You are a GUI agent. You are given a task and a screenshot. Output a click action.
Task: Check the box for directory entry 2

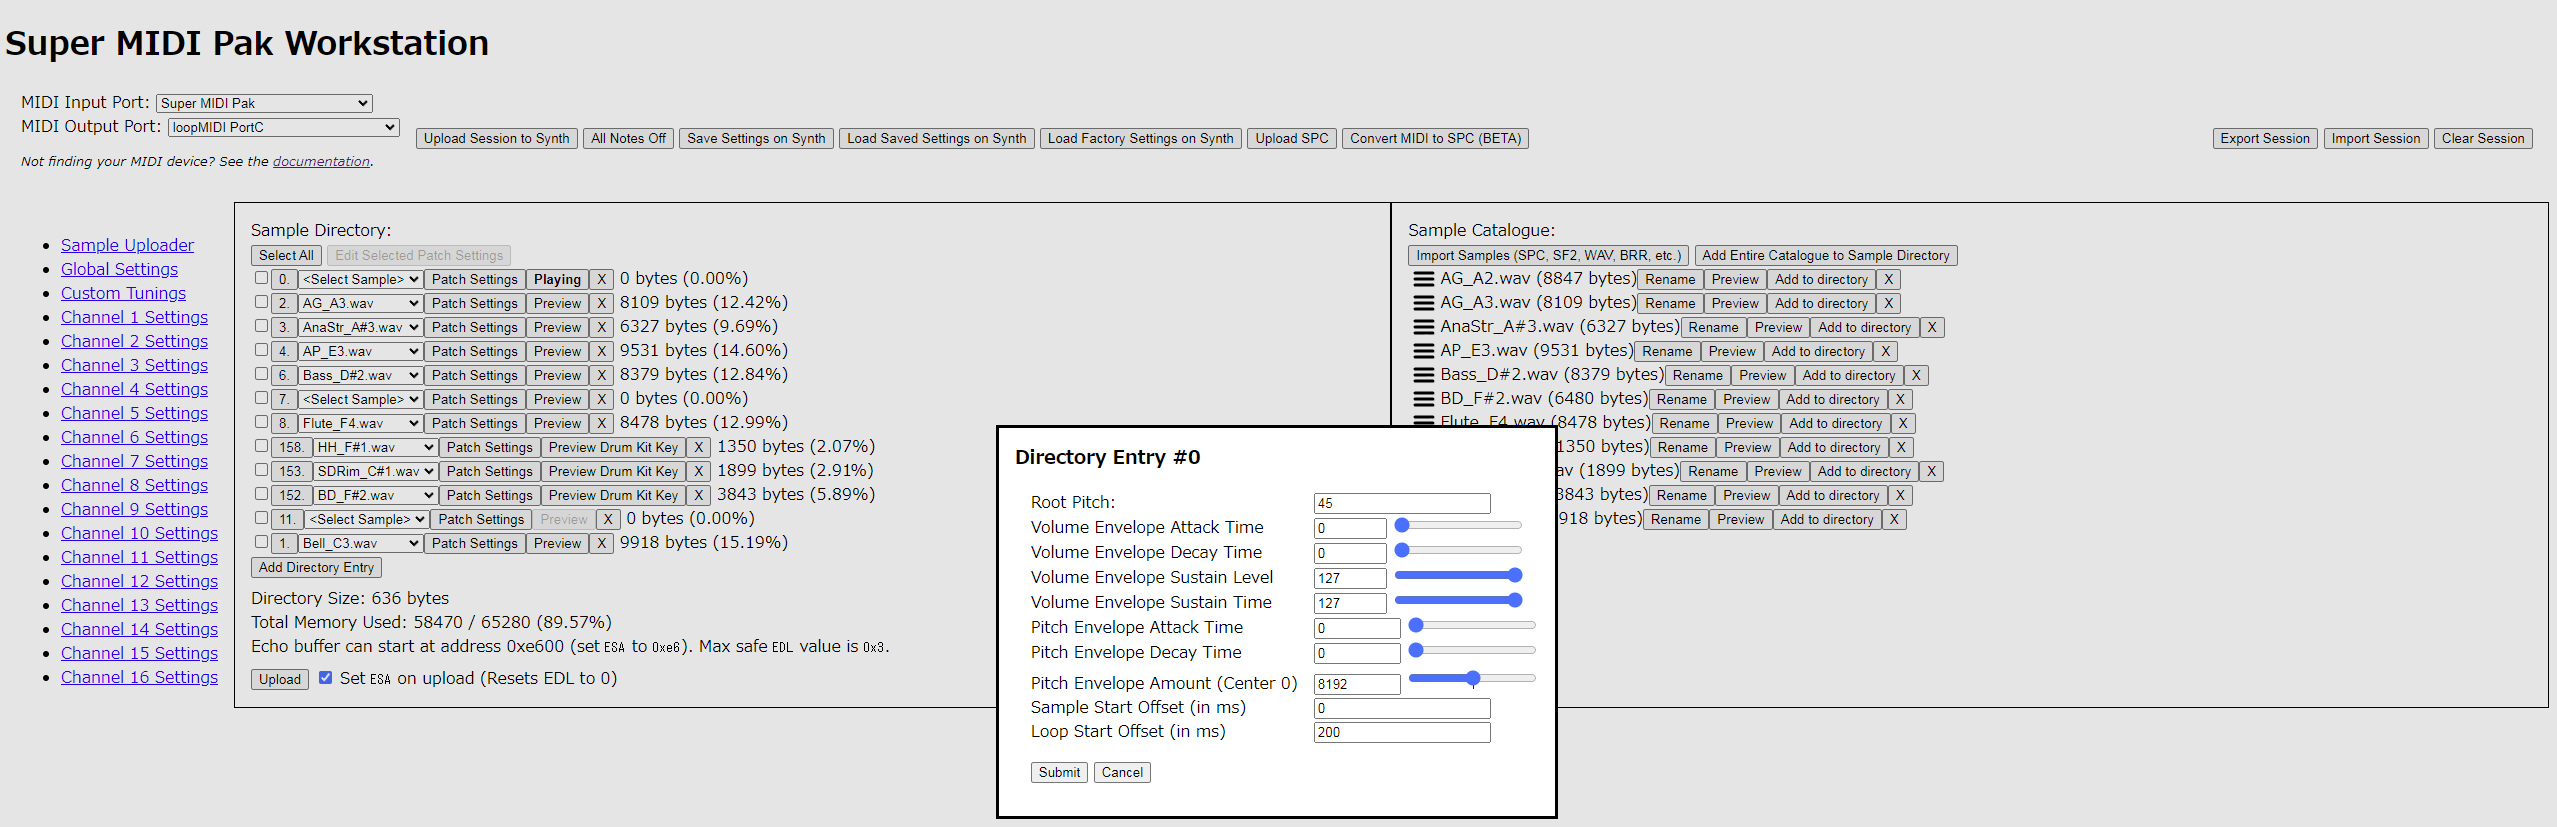click(261, 302)
